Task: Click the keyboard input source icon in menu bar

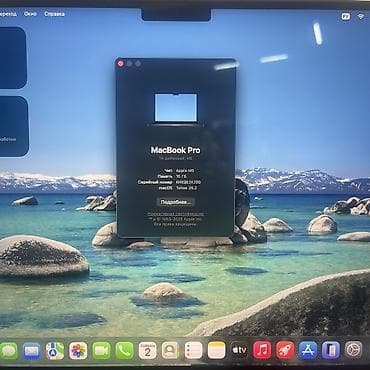Action: [x=346, y=16]
